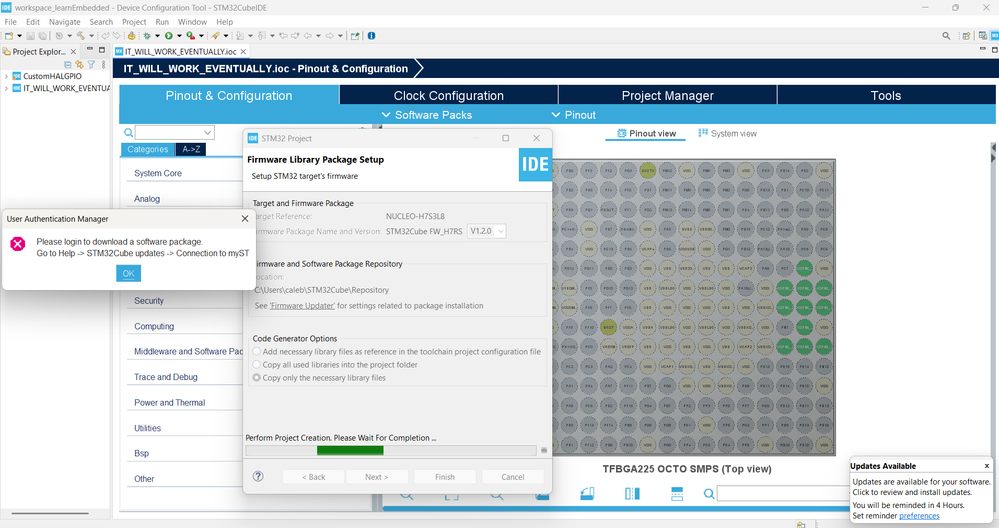Click the flip horizontal pinout icon
Image resolution: width=999 pixels, height=528 pixels.
coord(632,494)
